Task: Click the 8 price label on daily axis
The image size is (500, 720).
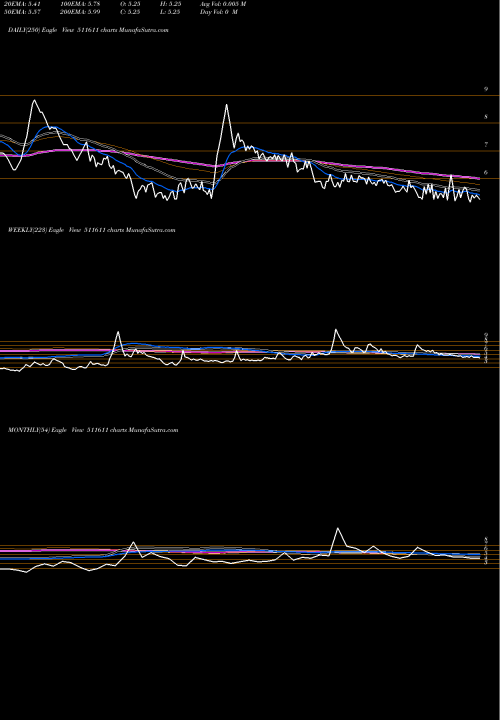Action: click(486, 117)
